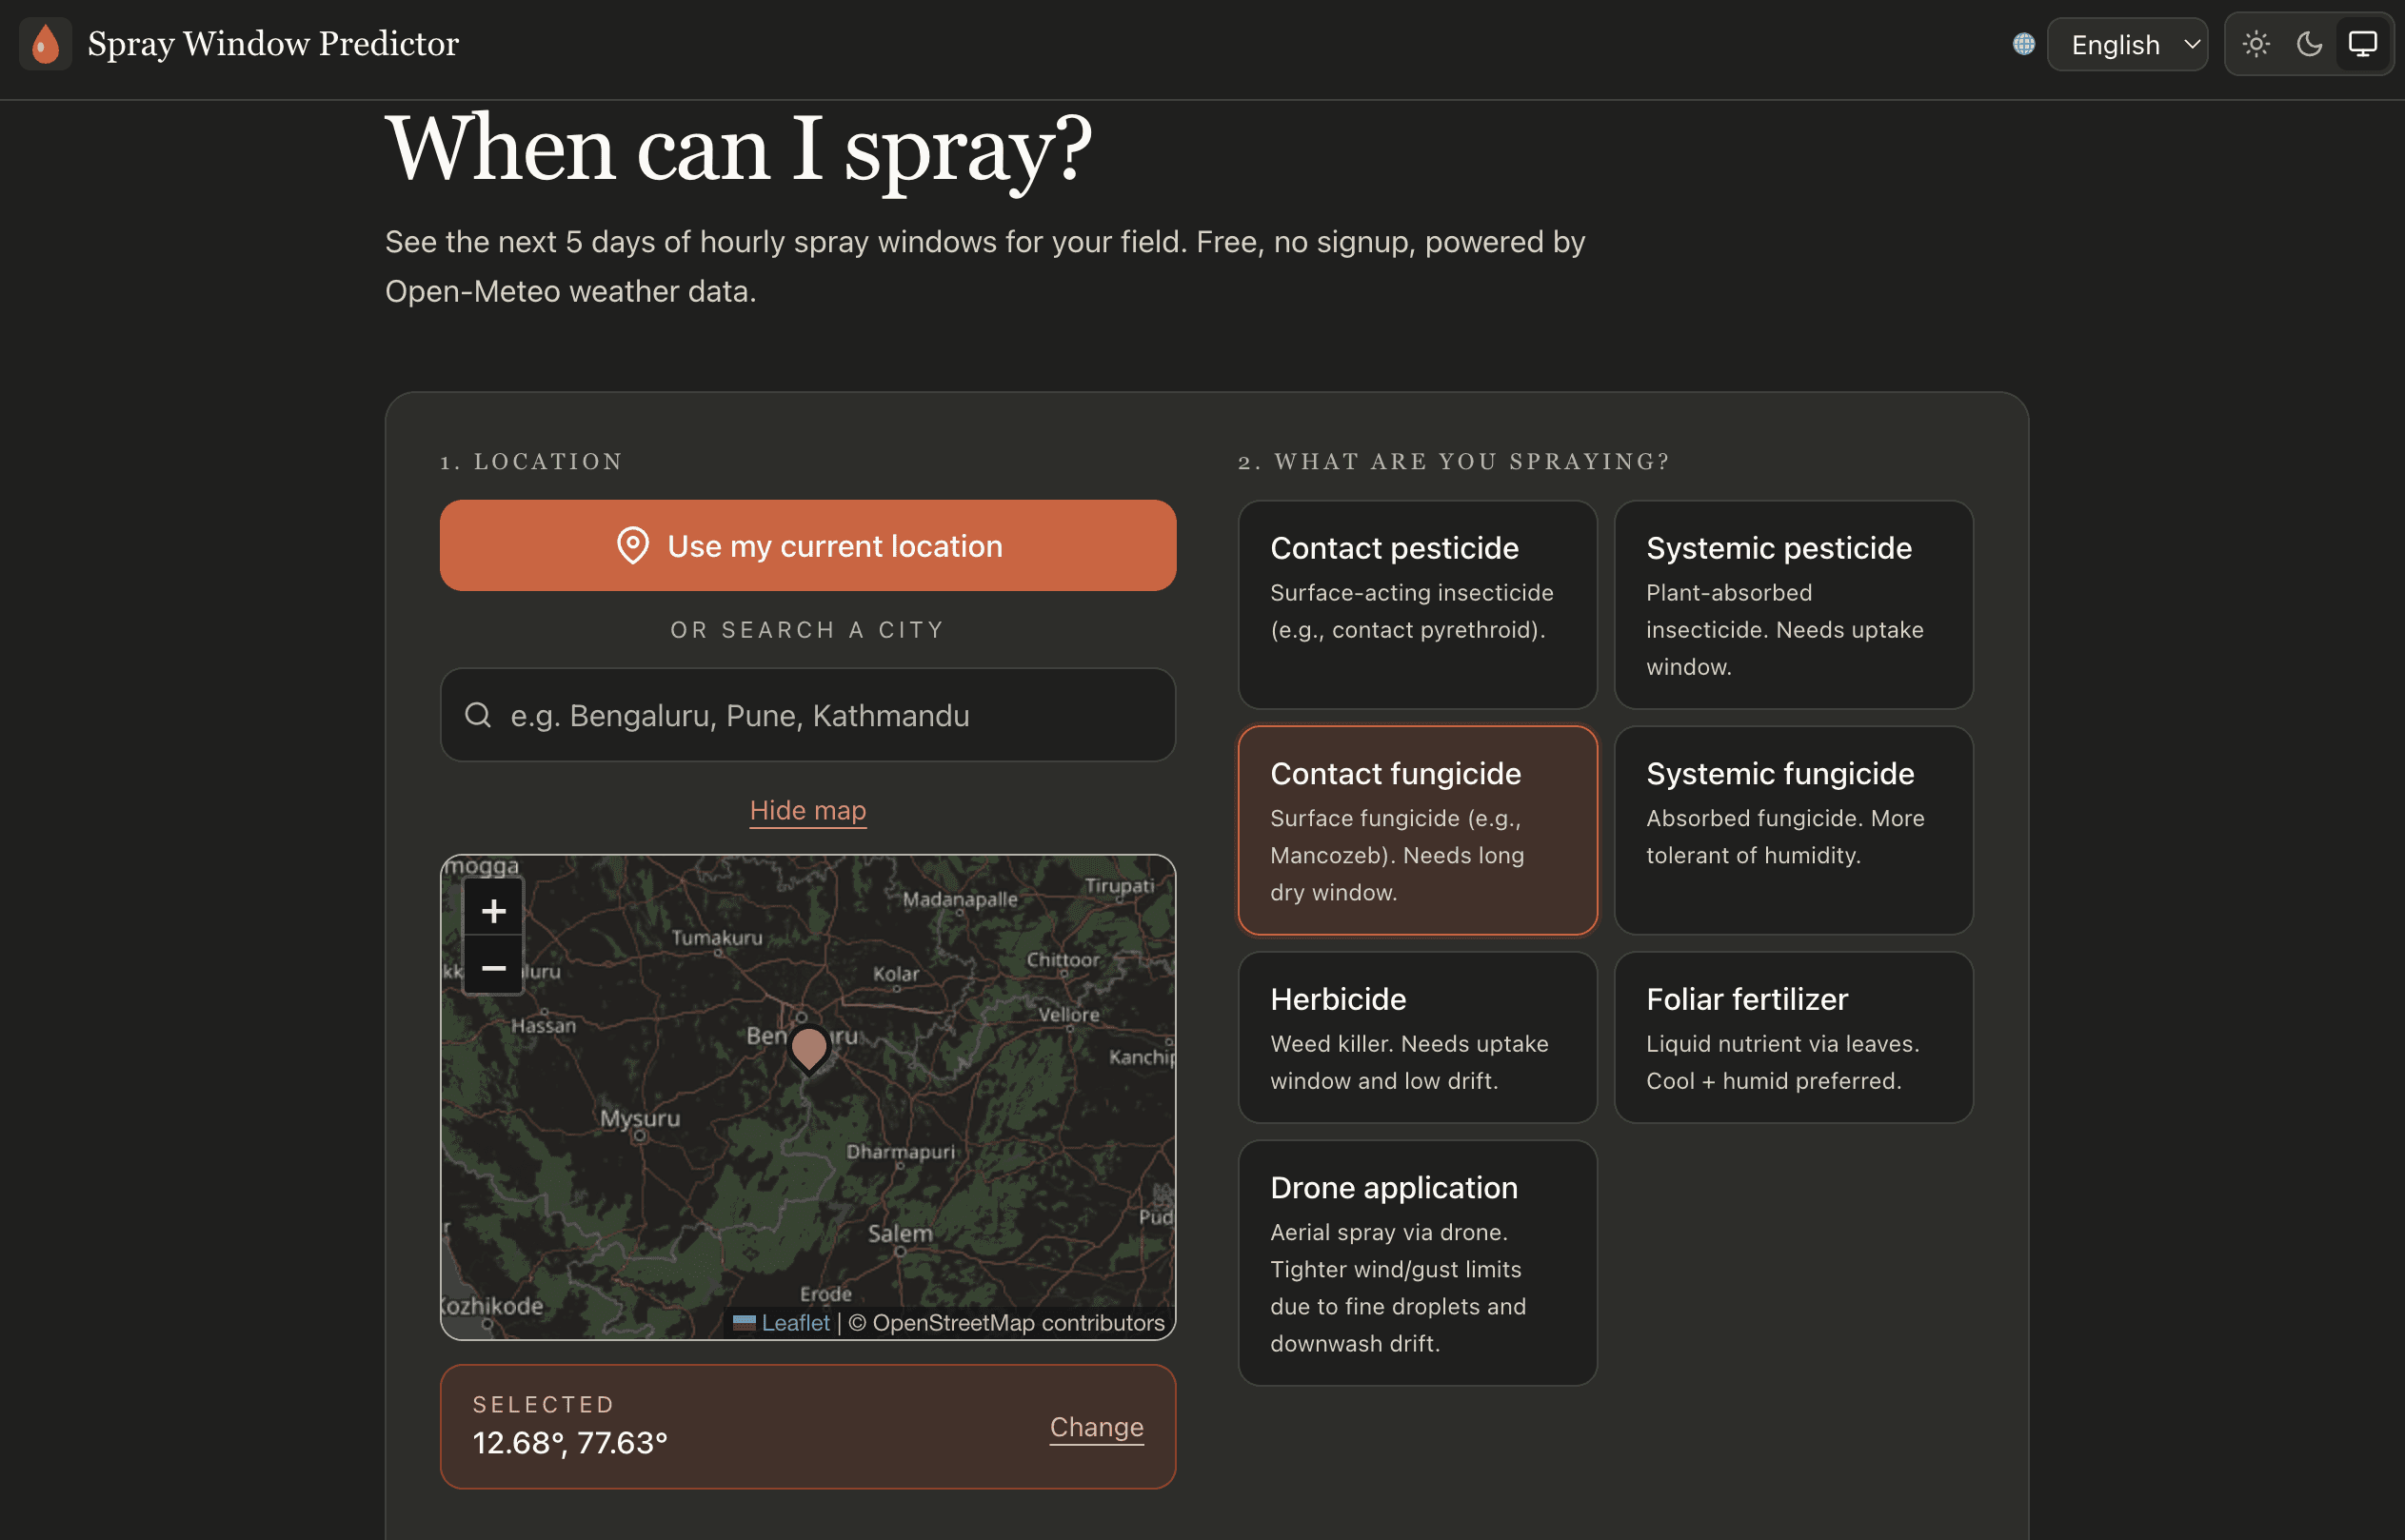
Task: Click the Hide map link
Action: click(x=808, y=810)
